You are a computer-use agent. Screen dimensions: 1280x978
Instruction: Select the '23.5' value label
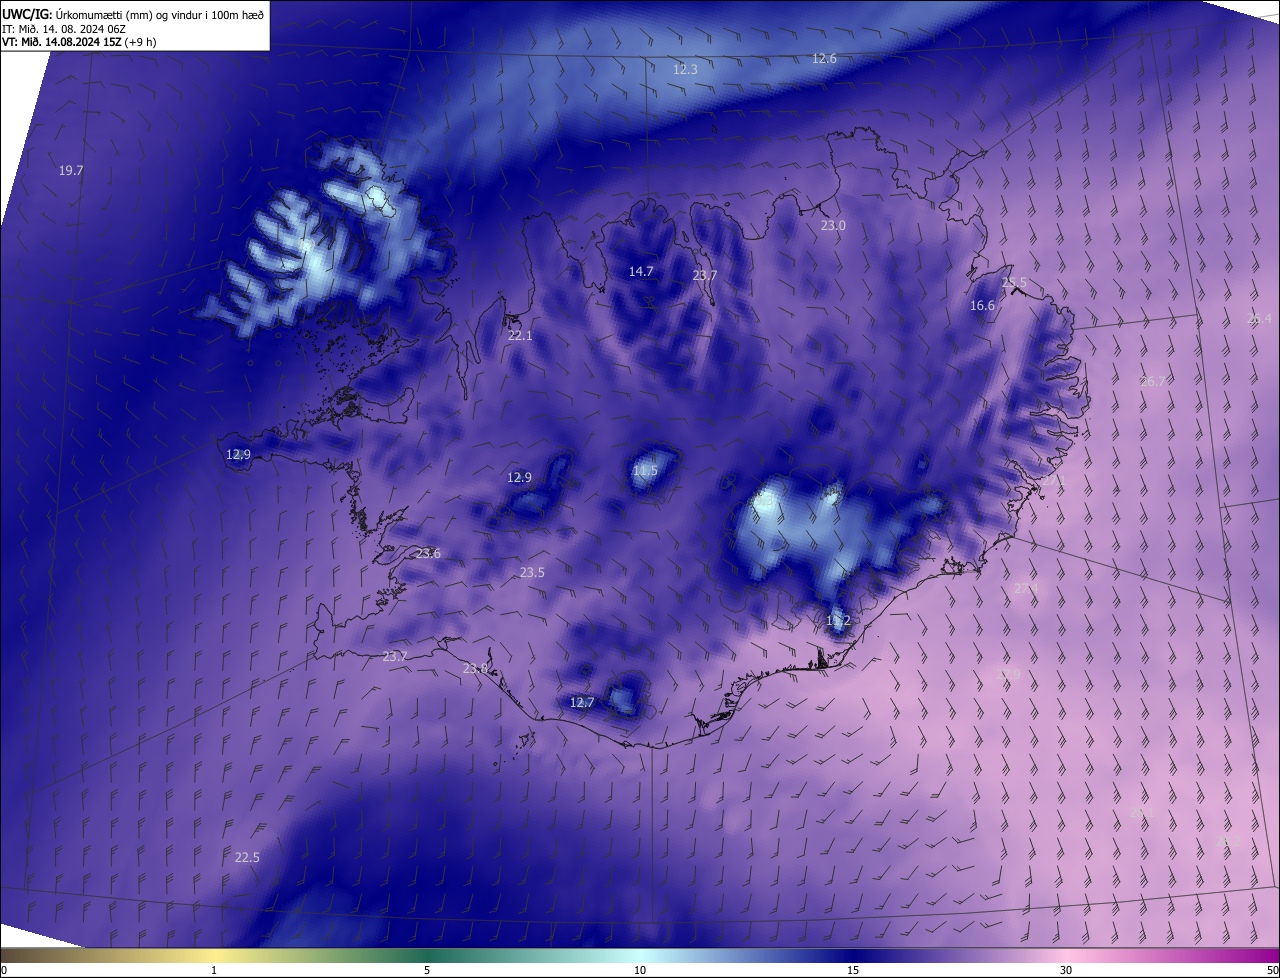point(532,573)
